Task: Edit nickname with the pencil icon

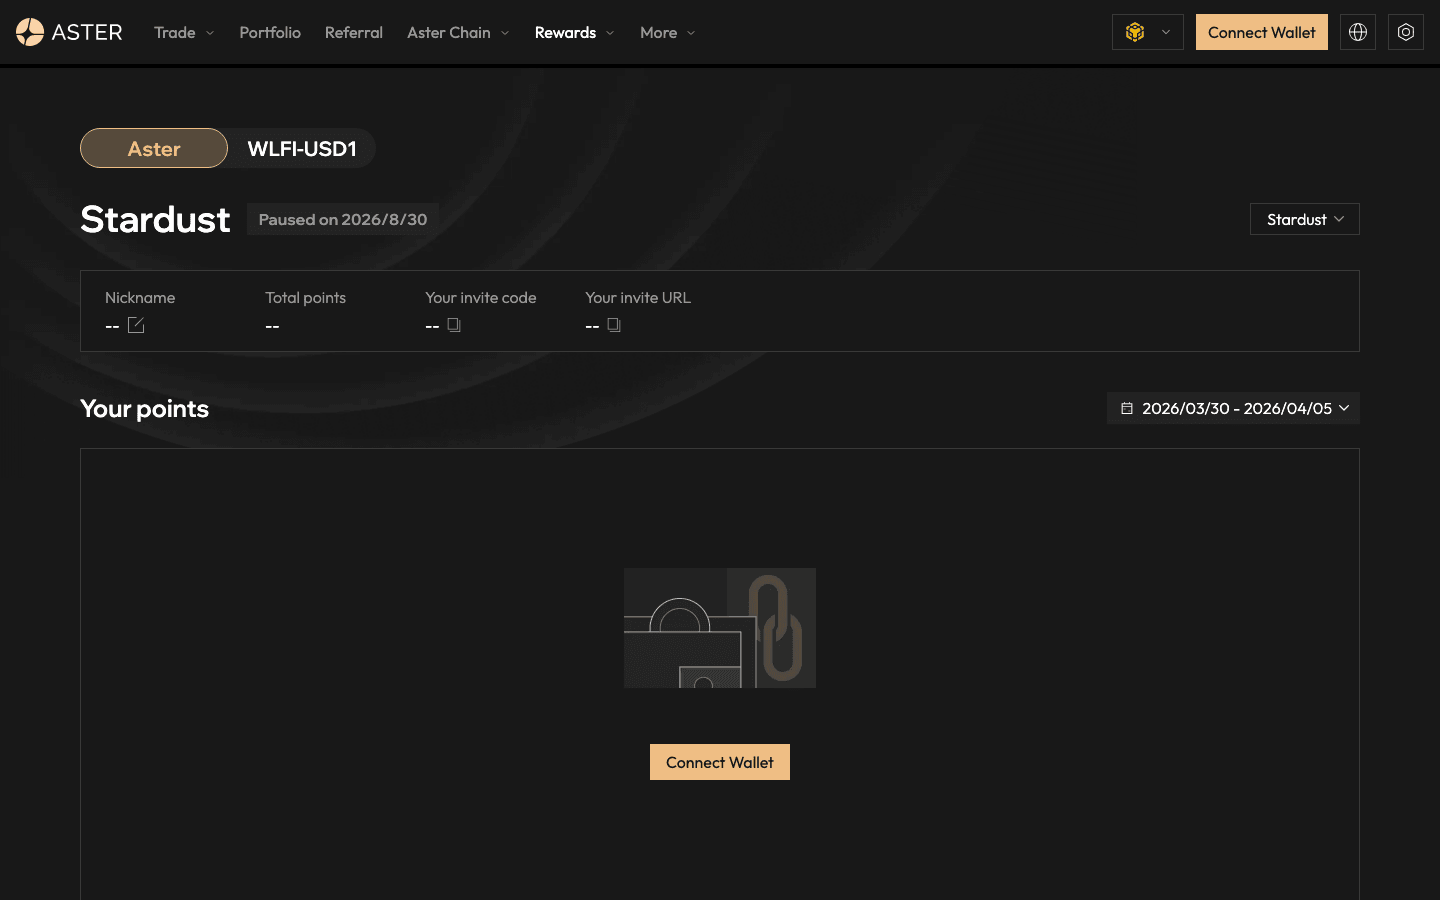Action: pyautogui.click(x=136, y=325)
